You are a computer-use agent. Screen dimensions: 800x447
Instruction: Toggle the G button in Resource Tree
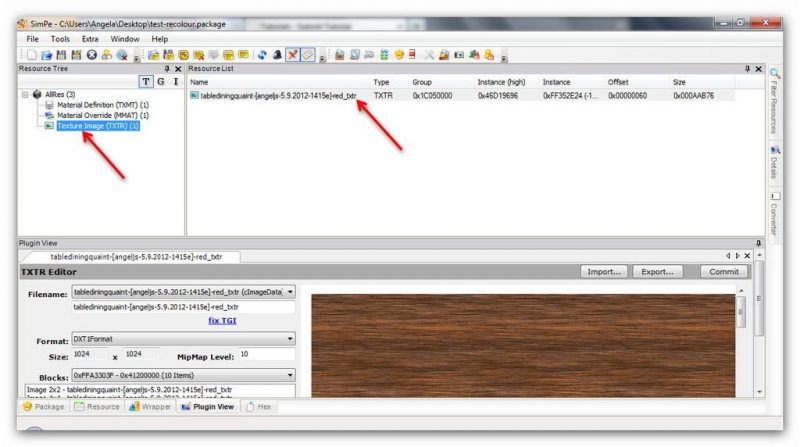161,82
